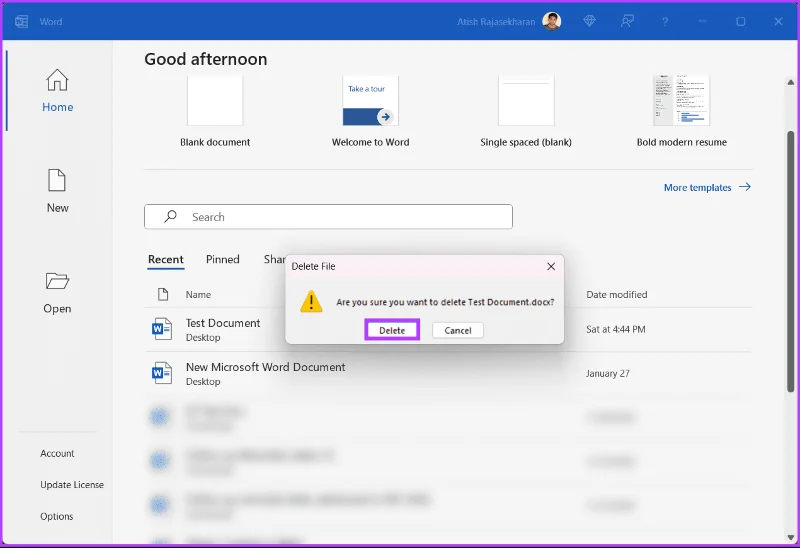Maximize the Word window
The height and width of the screenshot is (548, 800).
coord(740,21)
